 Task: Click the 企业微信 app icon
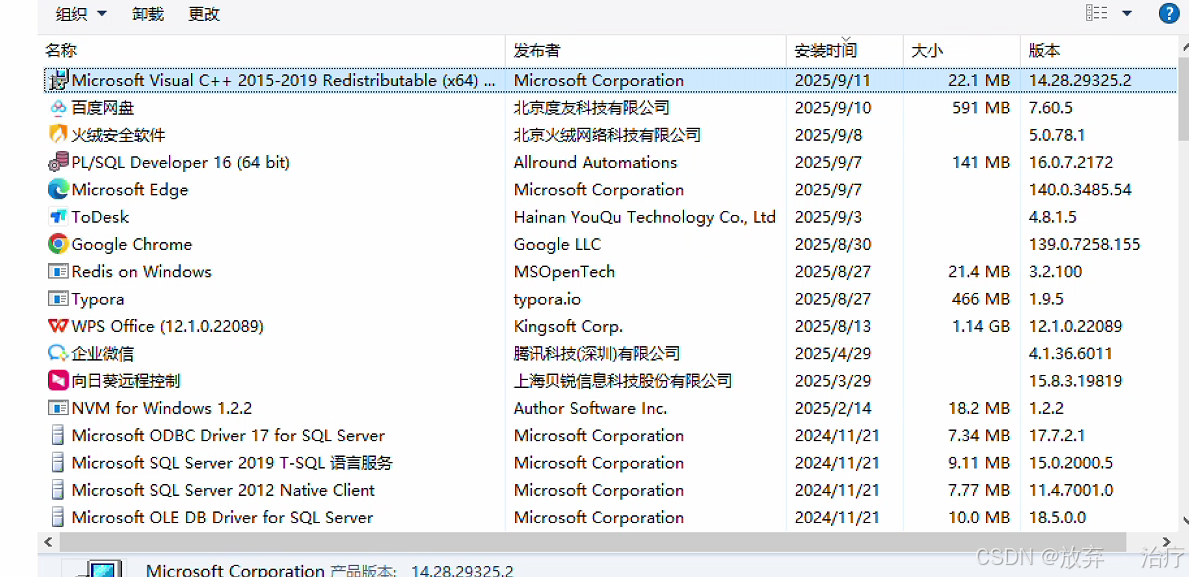coord(57,353)
